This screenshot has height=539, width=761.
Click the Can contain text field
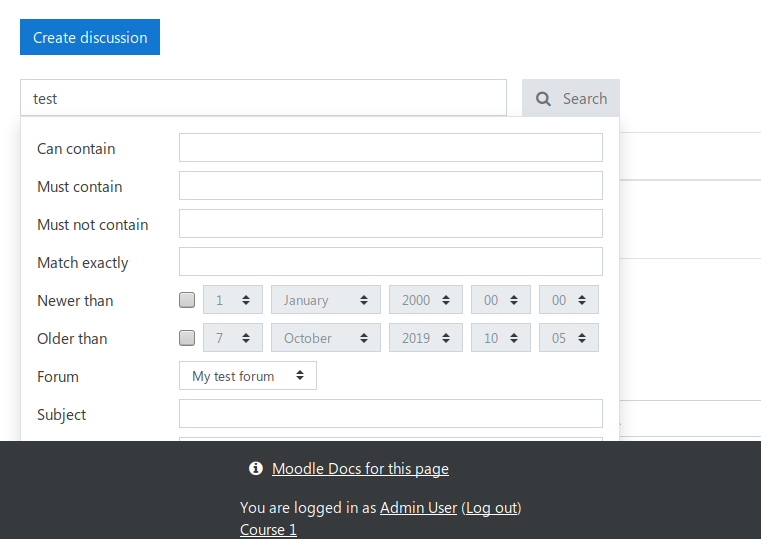click(391, 147)
